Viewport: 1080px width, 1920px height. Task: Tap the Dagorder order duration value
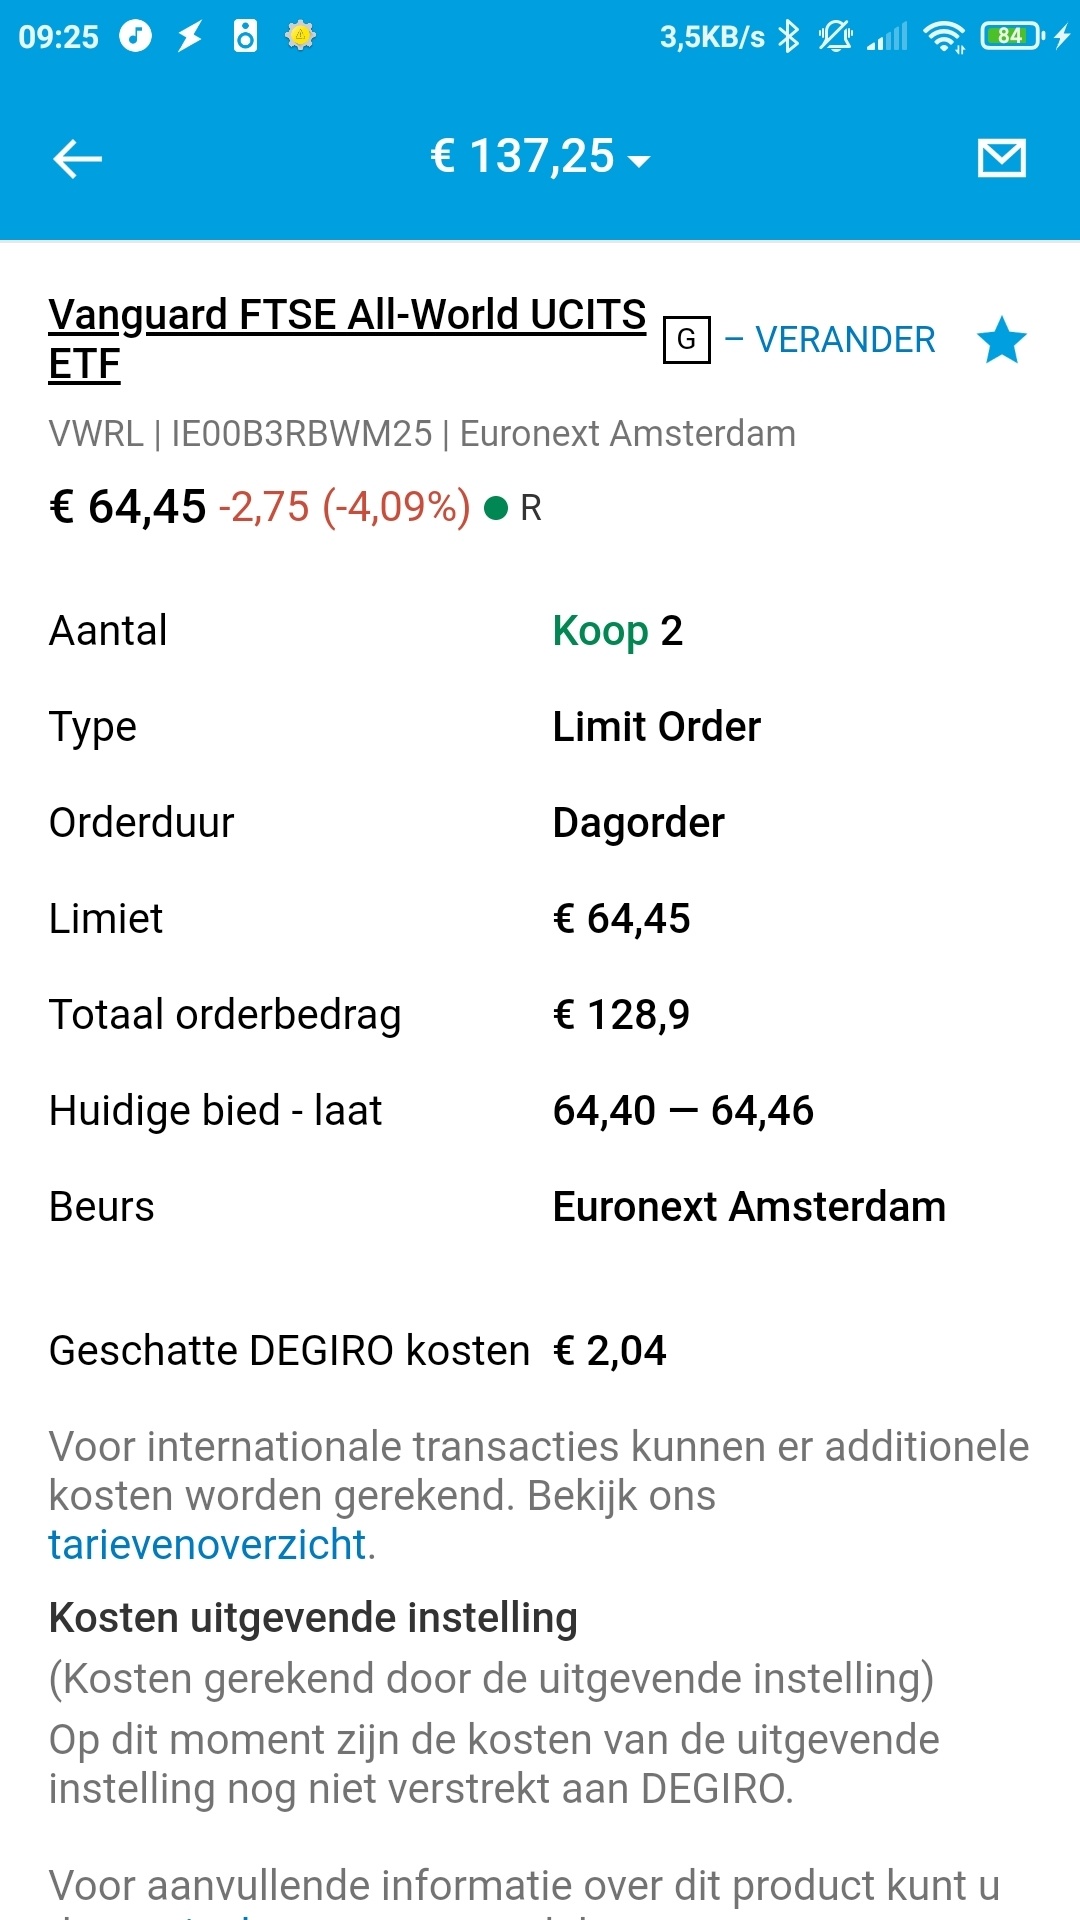coord(638,823)
